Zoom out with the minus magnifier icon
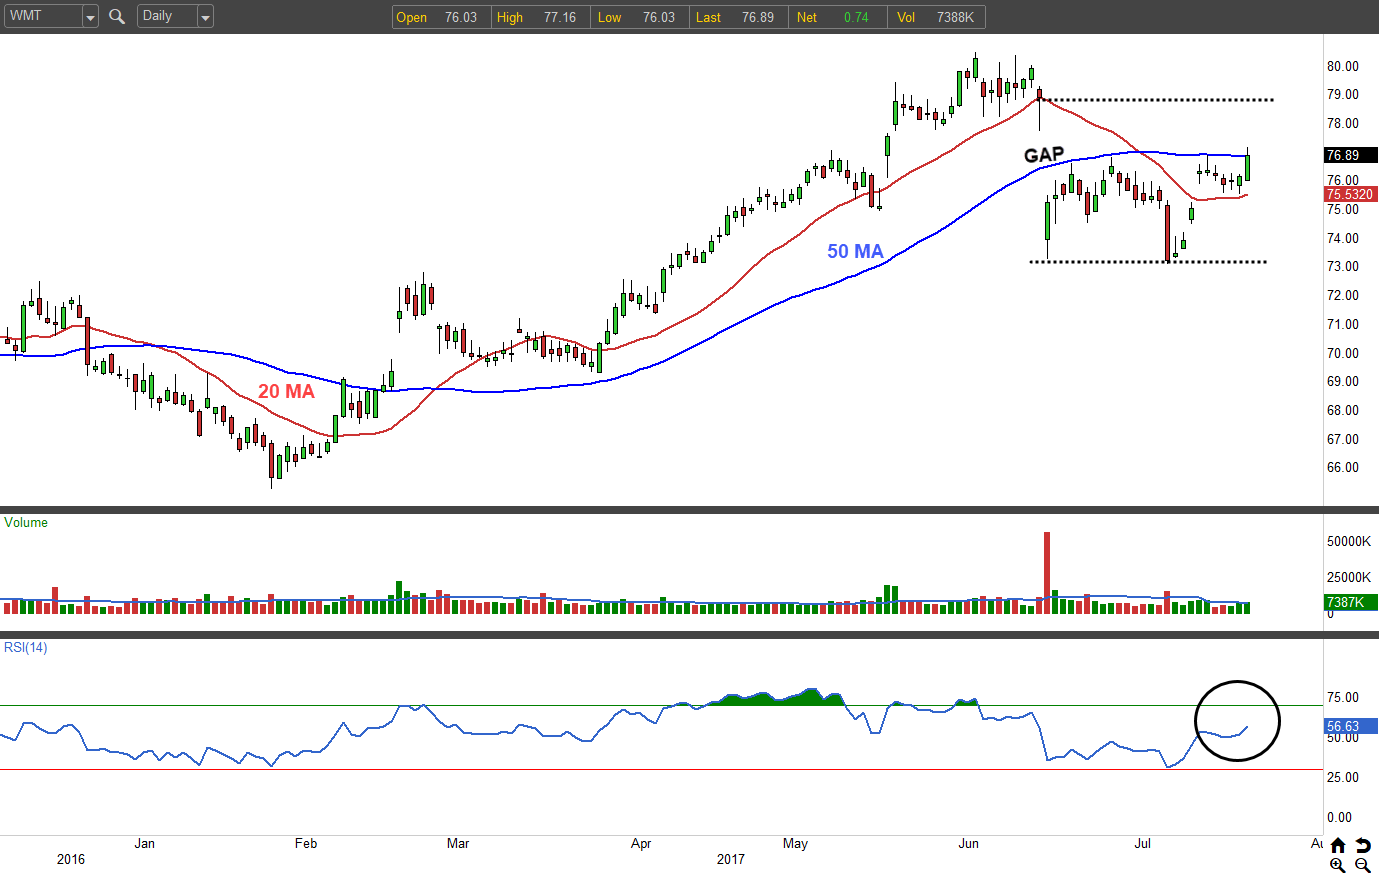This screenshot has width=1379, height=875. pyautogui.click(x=1362, y=865)
